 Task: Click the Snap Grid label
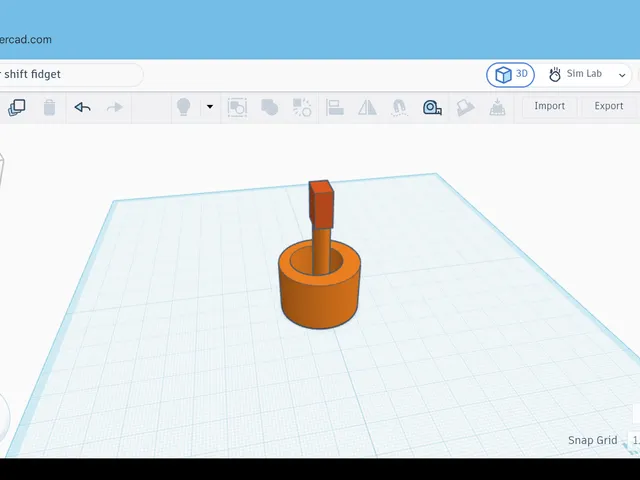click(x=593, y=440)
